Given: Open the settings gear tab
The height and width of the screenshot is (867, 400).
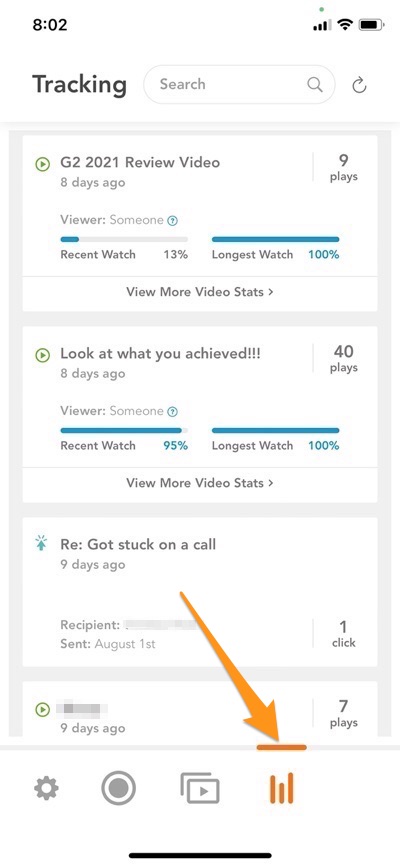Looking at the screenshot, I should 46,788.
